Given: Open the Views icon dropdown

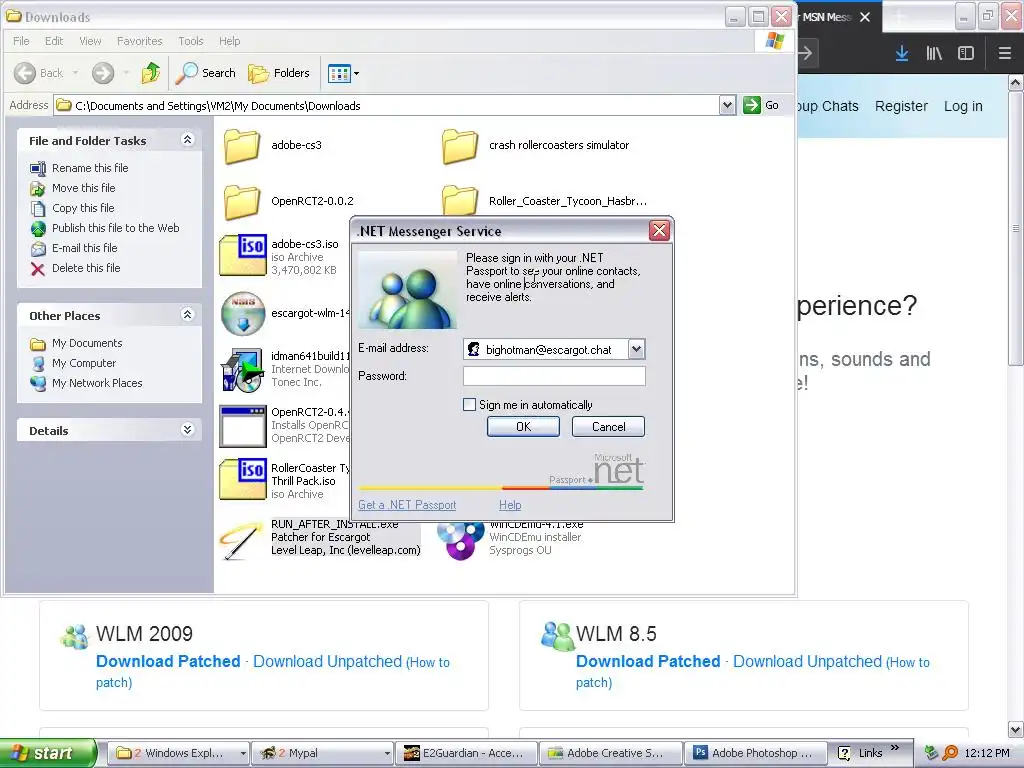Looking at the screenshot, I should click(x=344, y=73).
